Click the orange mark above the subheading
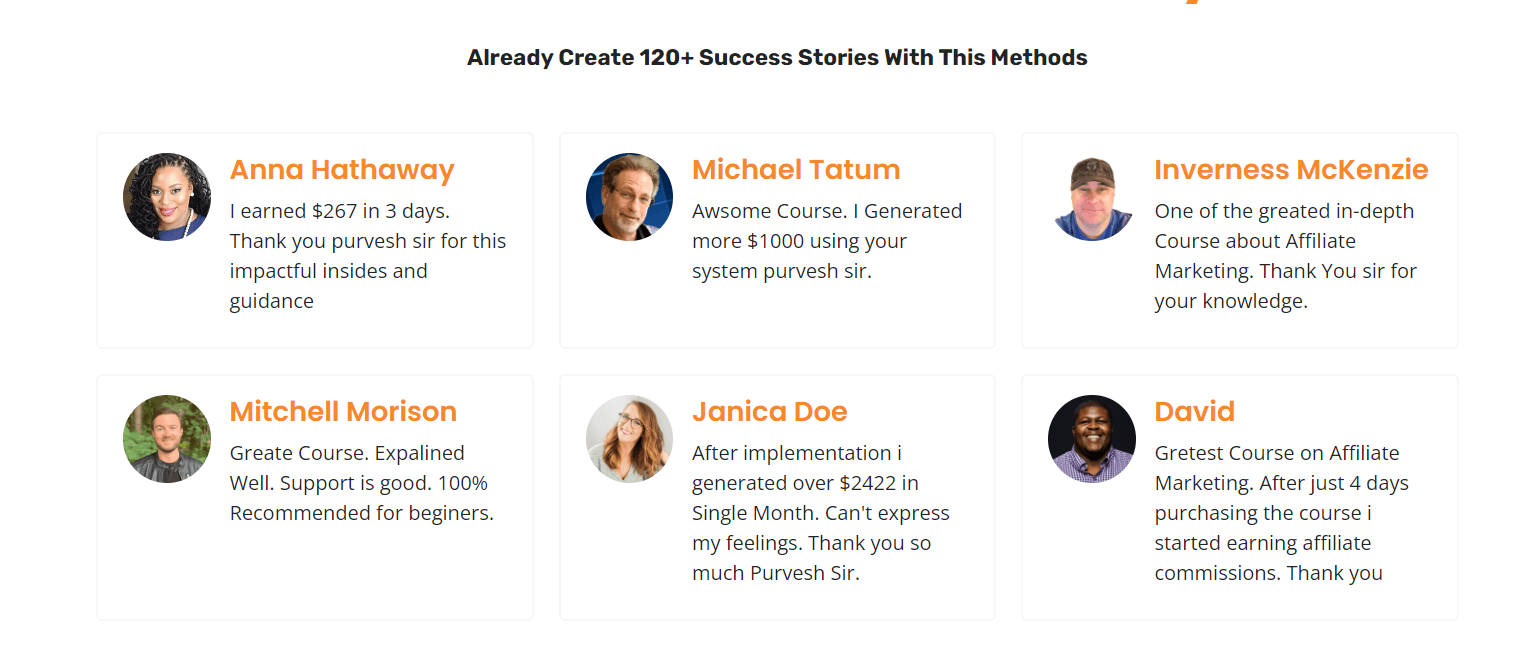 click(1192, 3)
